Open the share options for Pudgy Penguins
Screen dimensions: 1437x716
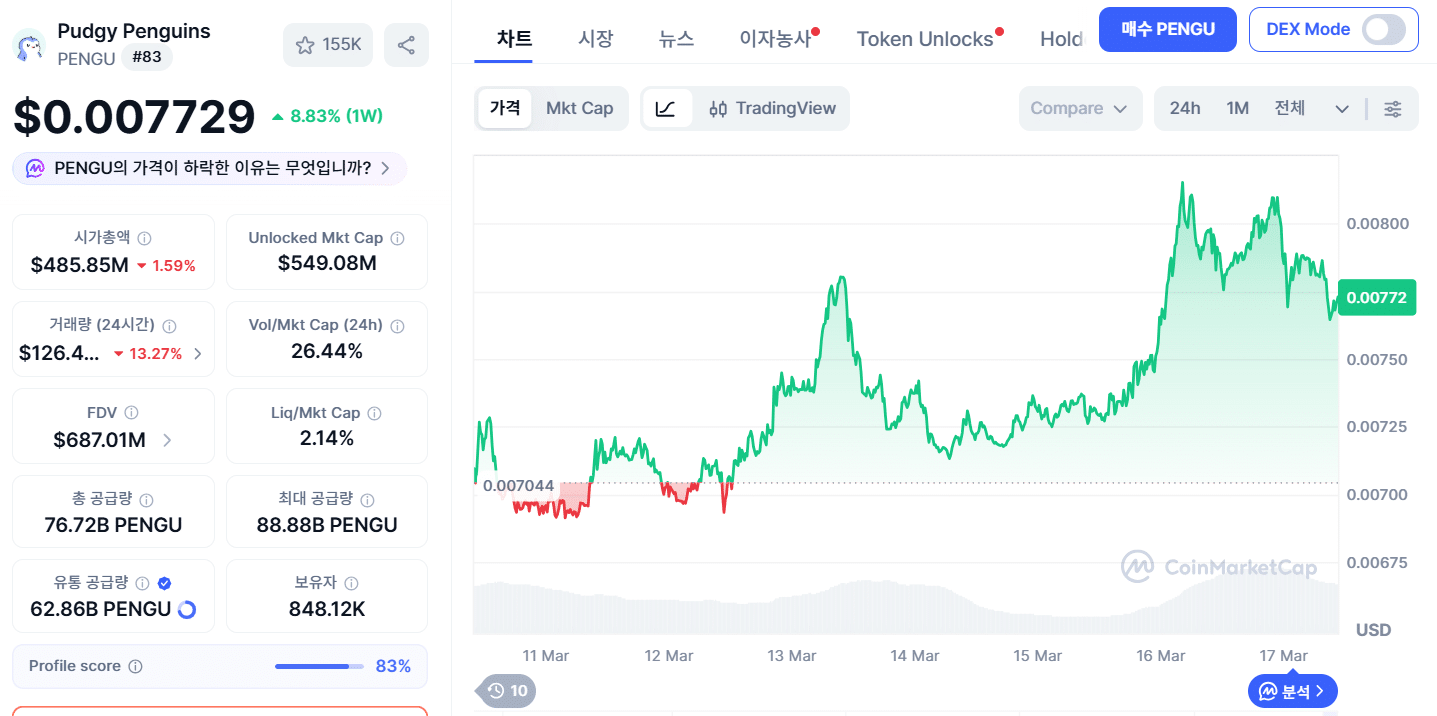pos(406,44)
